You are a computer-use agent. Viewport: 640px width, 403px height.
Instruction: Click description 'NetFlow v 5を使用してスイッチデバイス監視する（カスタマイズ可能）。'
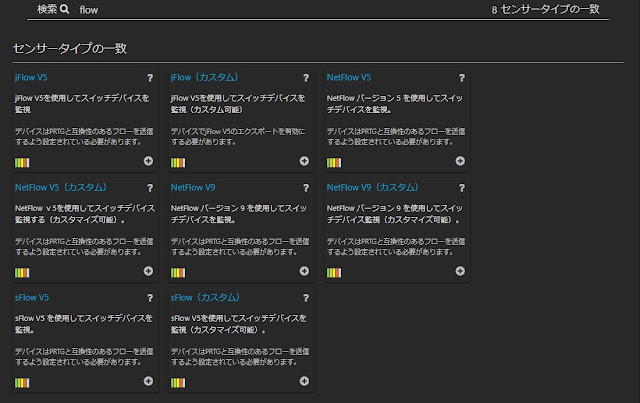tap(85, 214)
